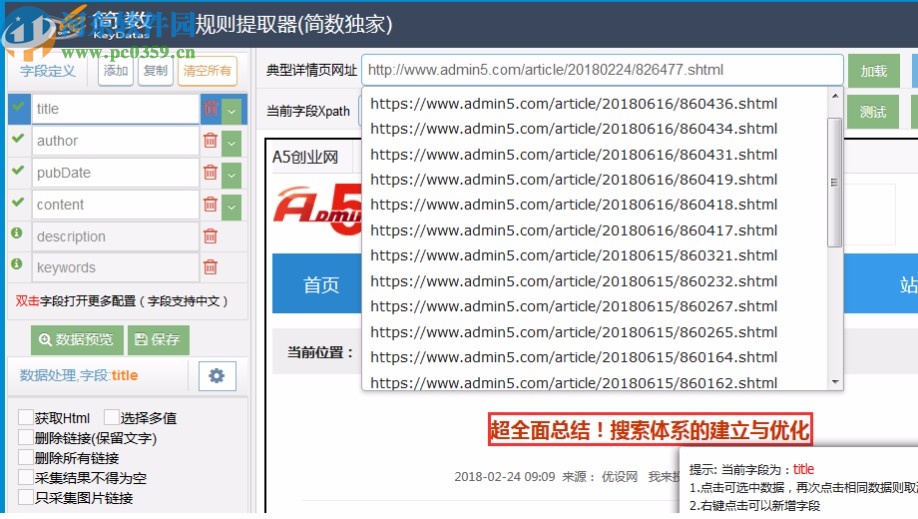Expand the author field dropdown arrow
The image size is (918, 519).
click(232, 143)
